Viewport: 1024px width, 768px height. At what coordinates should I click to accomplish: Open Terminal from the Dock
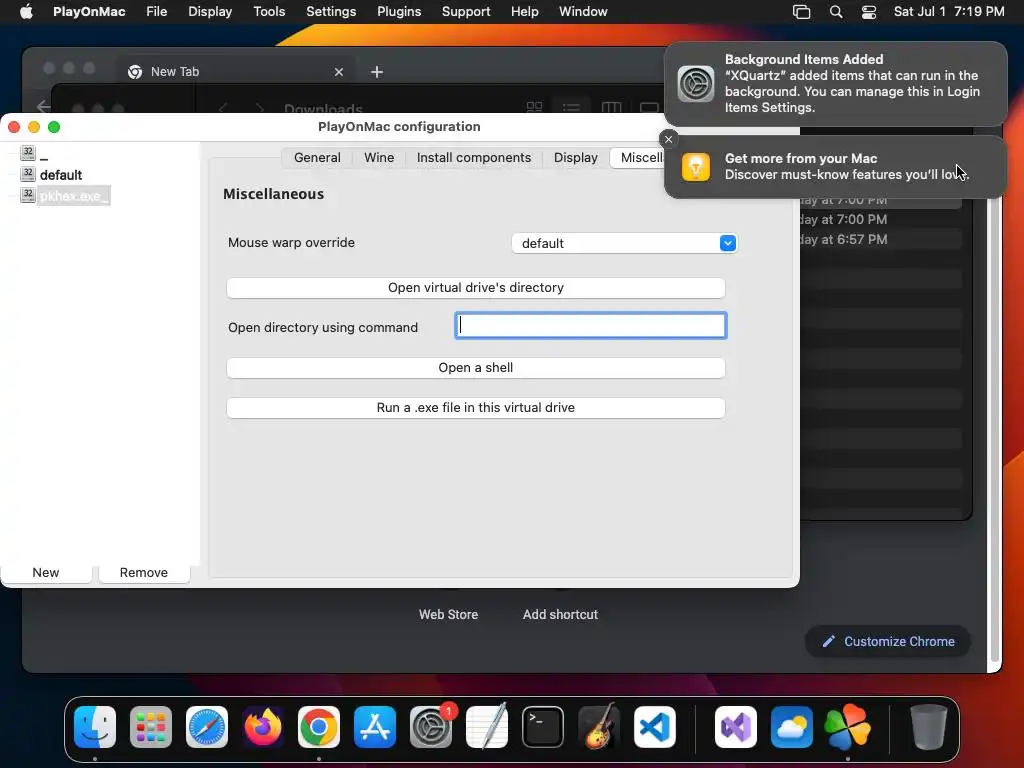[x=543, y=727]
